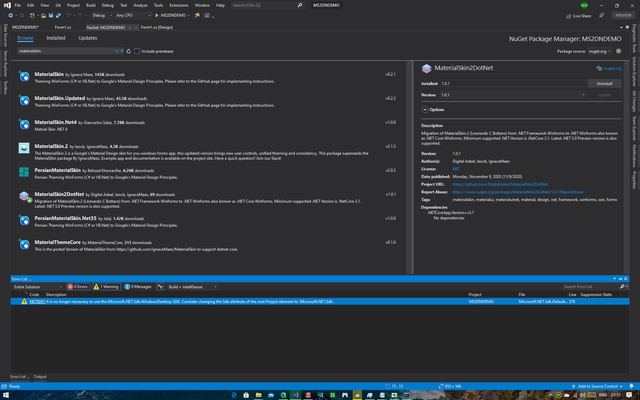Open the Analyze menu

pos(140,5)
